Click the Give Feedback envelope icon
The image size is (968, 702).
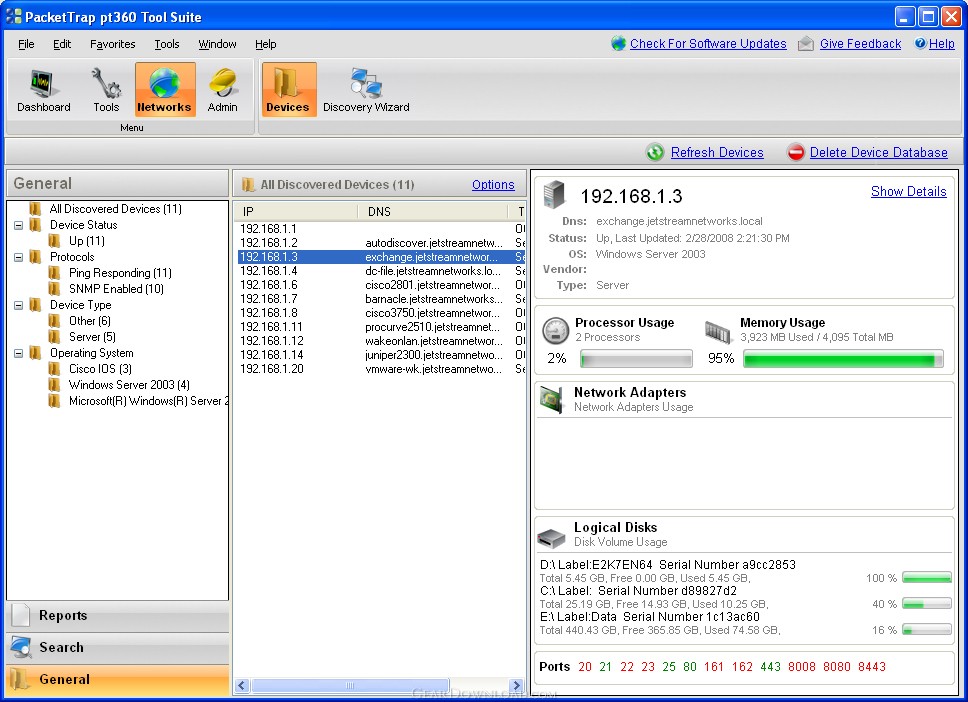click(806, 44)
